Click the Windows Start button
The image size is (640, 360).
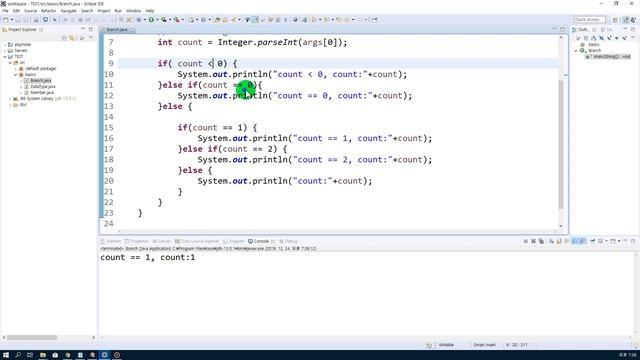point(6,355)
